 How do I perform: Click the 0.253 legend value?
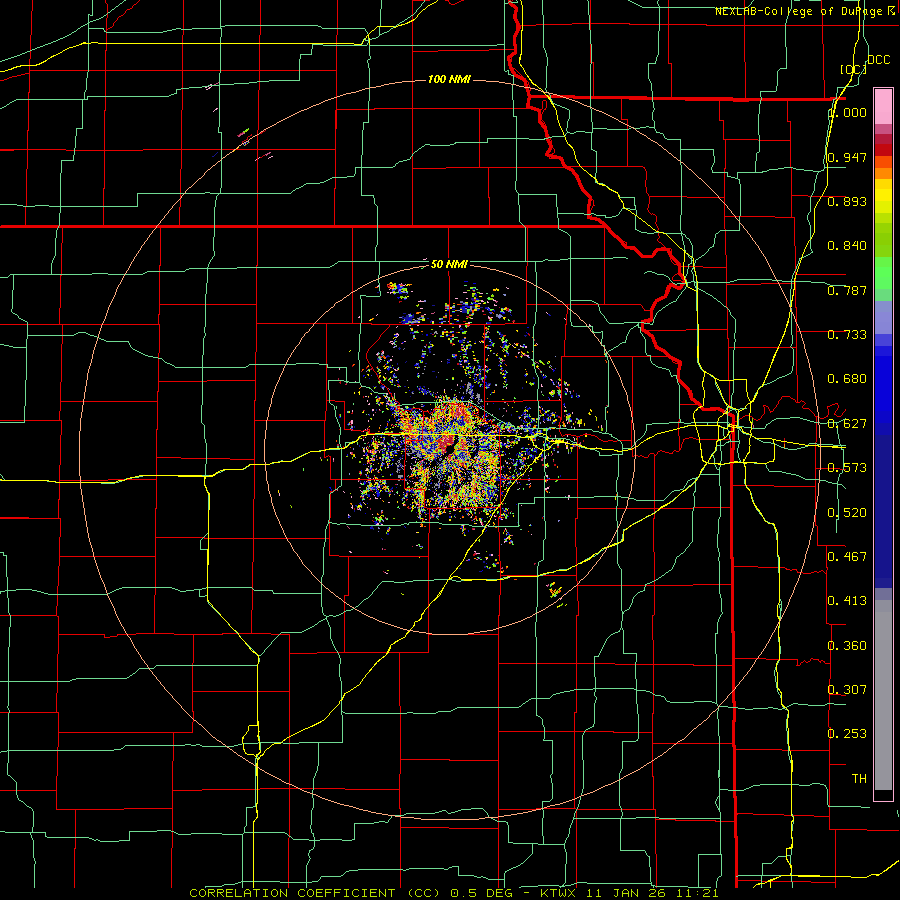[x=847, y=734]
